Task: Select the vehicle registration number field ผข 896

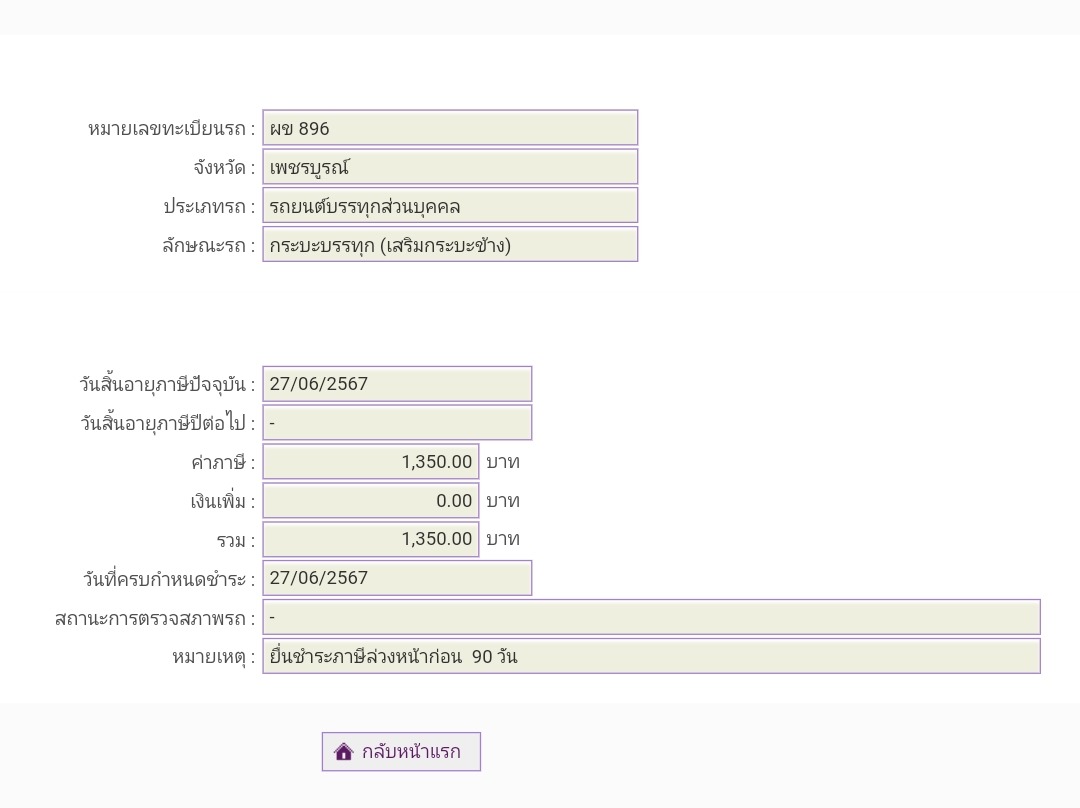Action: 450,128
